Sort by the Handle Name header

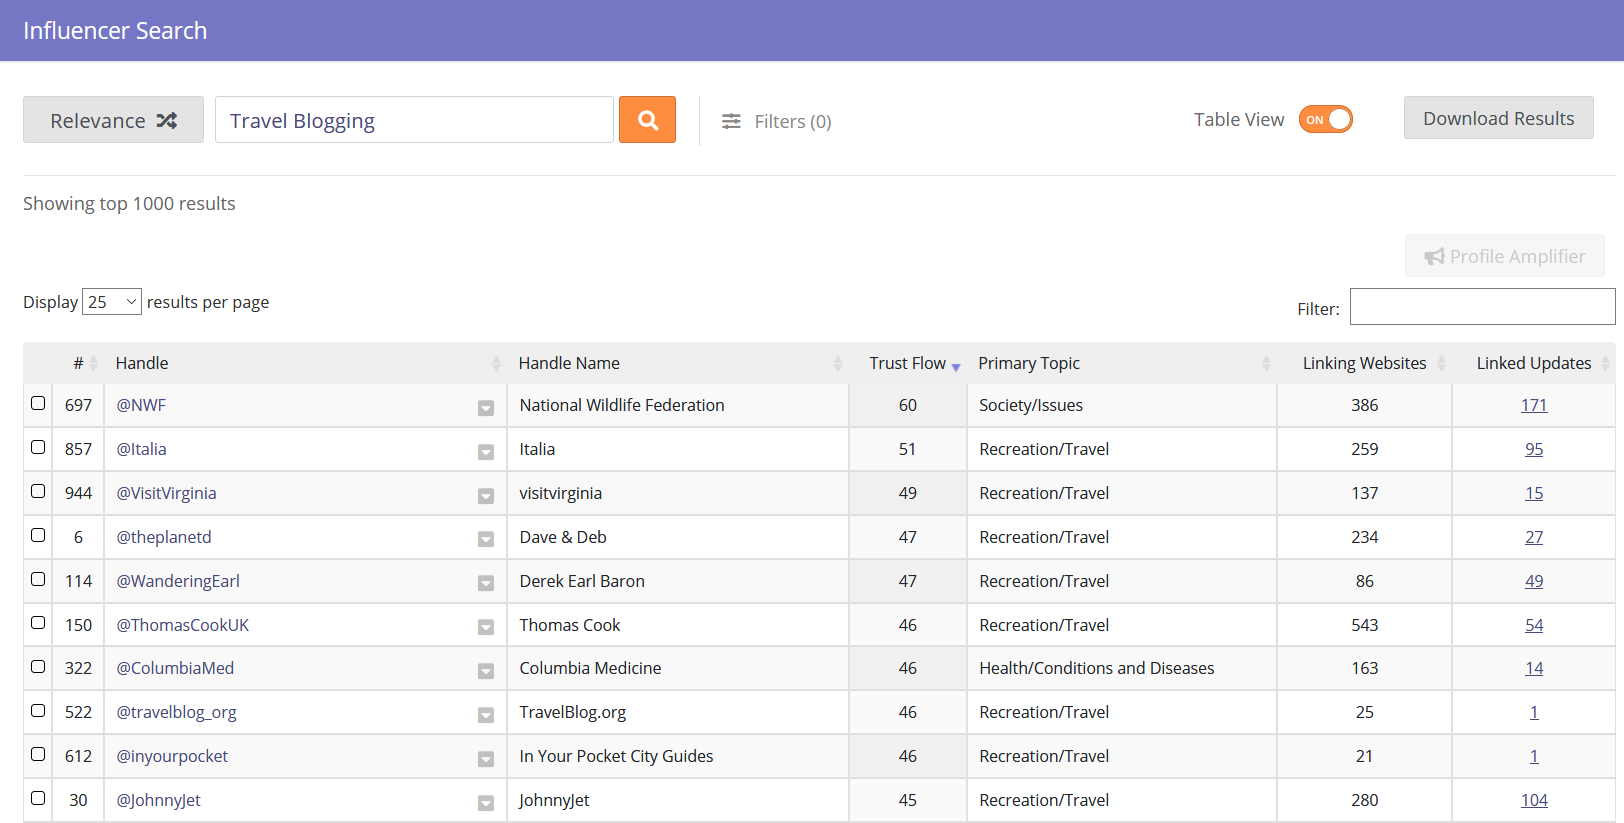coord(569,363)
